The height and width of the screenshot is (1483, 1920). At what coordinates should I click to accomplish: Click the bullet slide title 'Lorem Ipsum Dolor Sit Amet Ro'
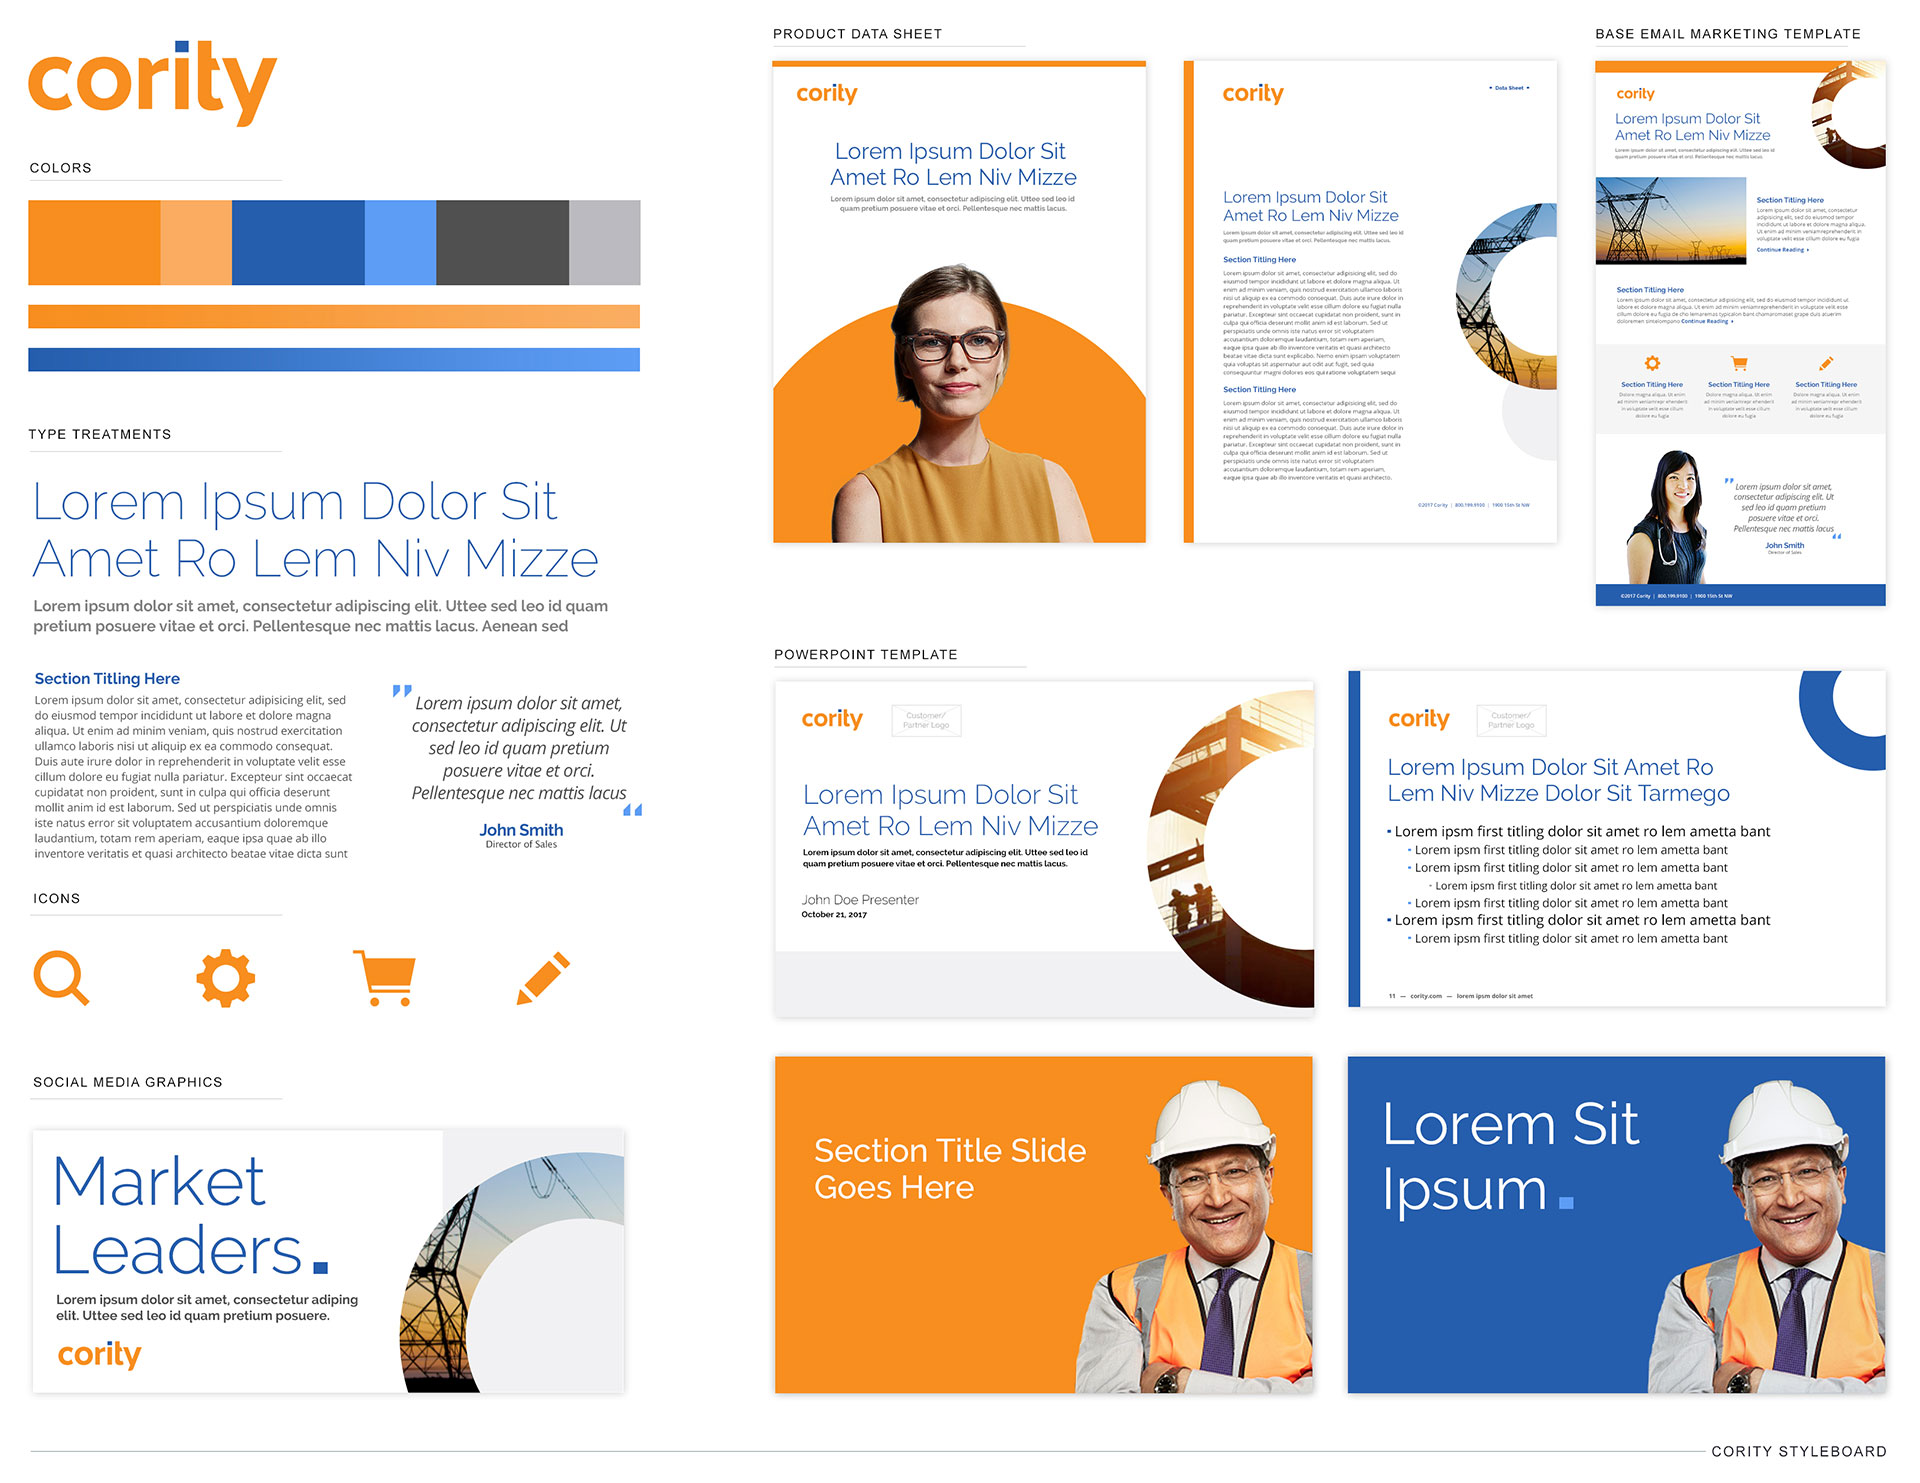click(x=1558, y=780)
